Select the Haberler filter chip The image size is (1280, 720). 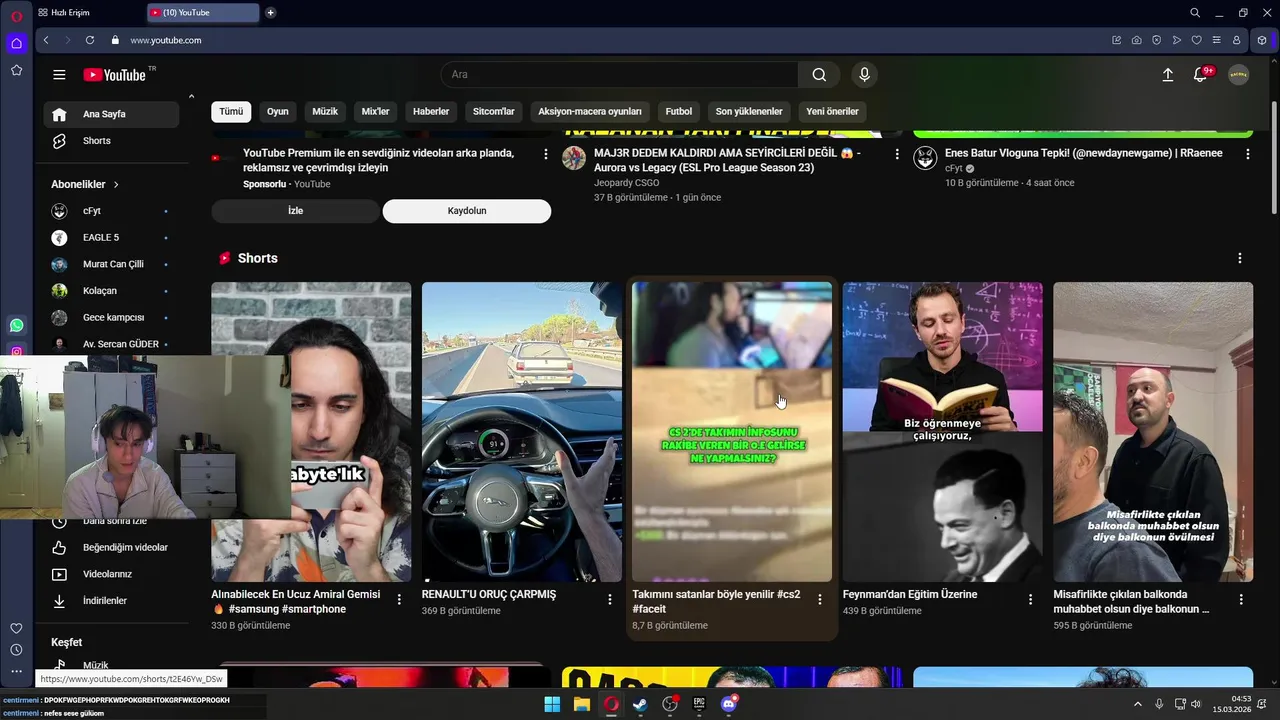431,111
